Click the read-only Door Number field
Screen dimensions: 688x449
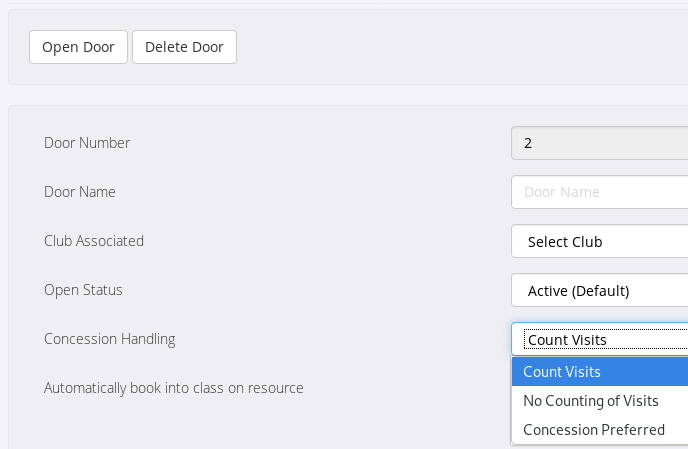point(600,143)
